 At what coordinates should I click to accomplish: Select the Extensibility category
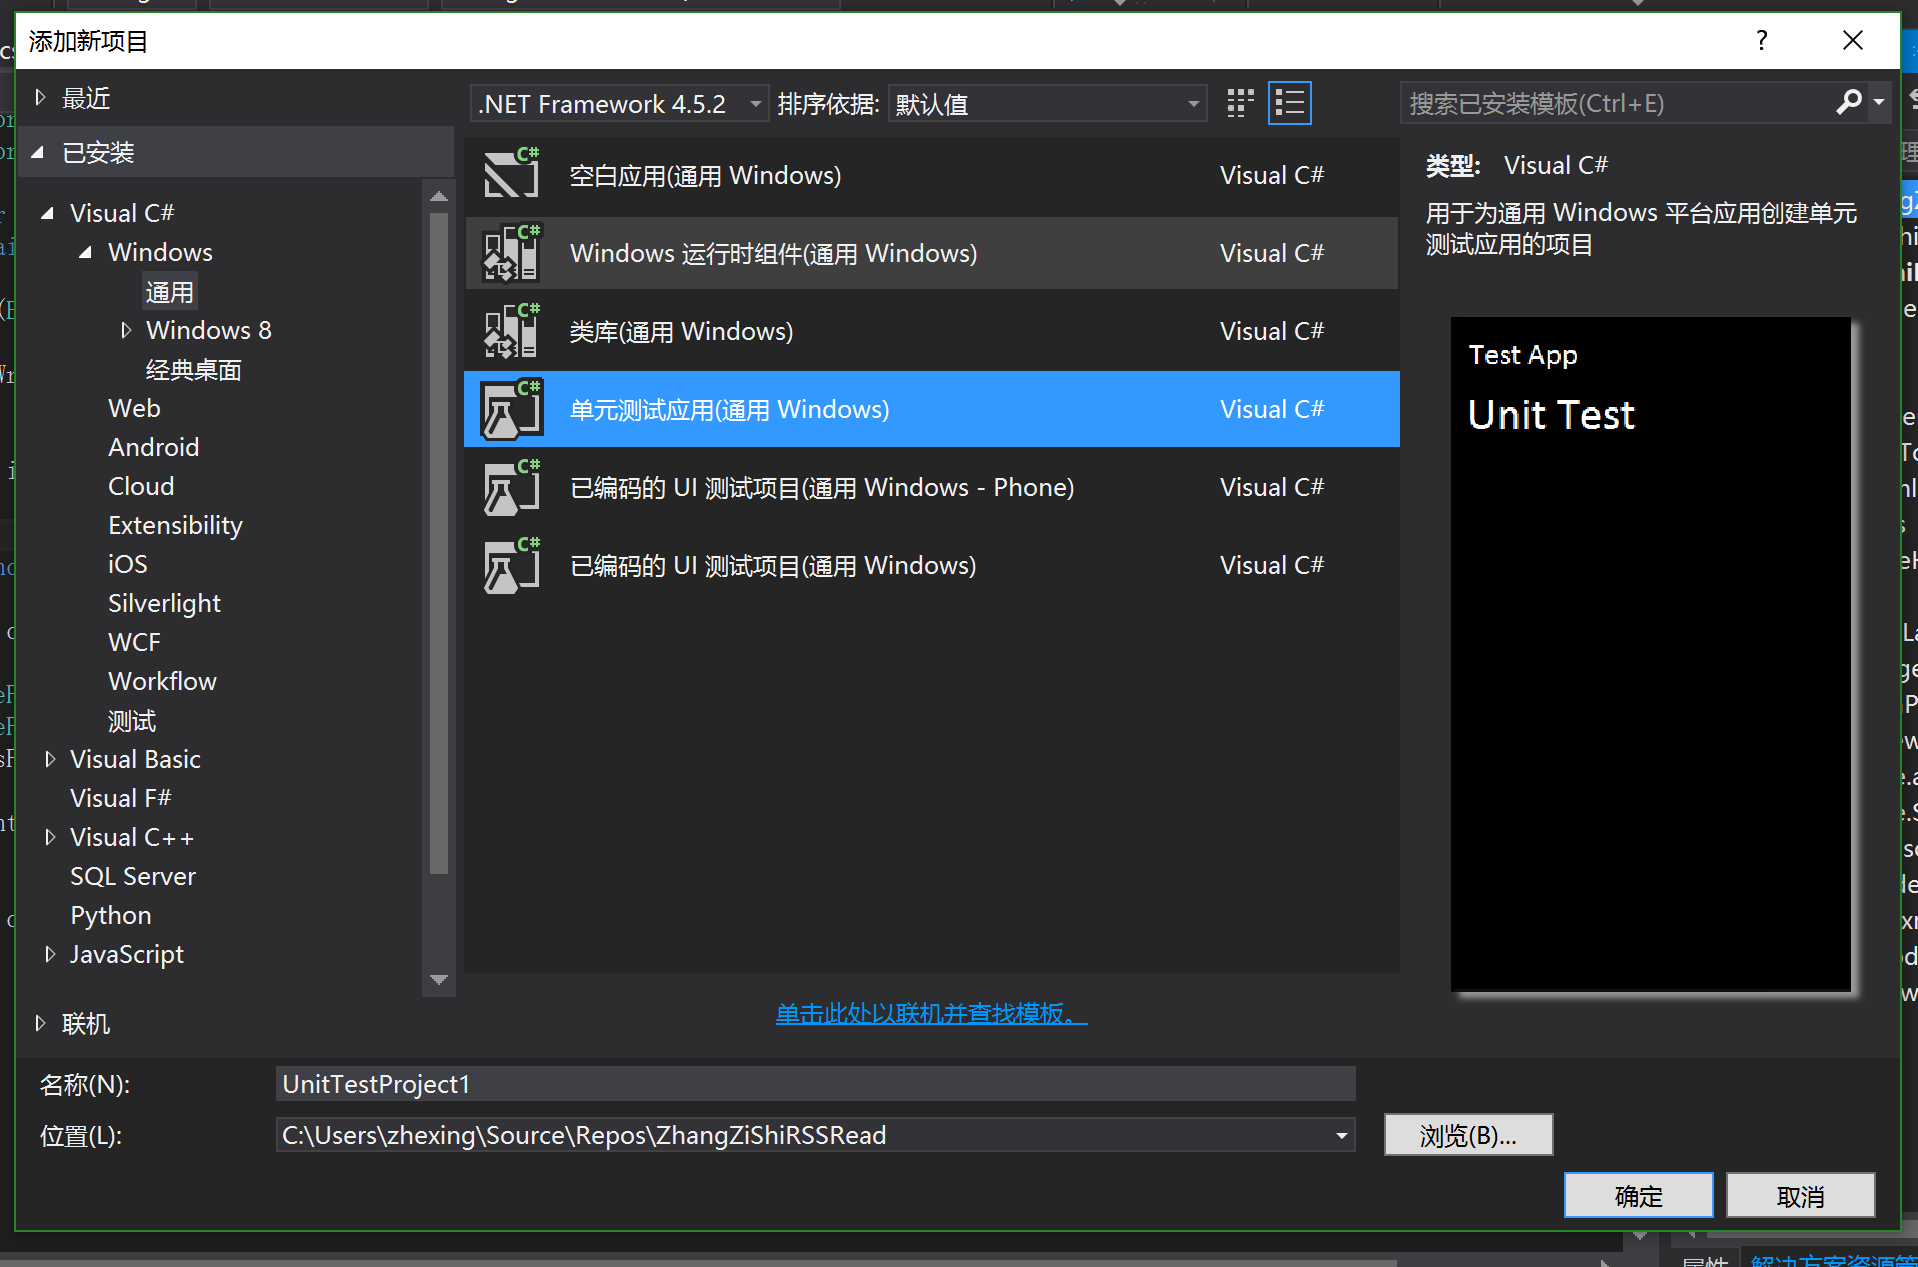pos(175,525)
